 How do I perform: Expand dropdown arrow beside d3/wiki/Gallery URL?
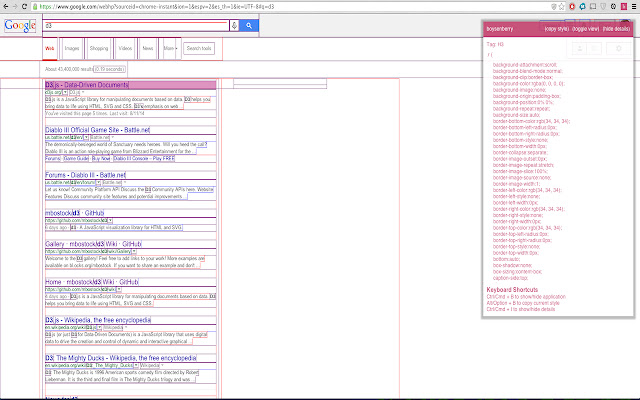point(134,252)
